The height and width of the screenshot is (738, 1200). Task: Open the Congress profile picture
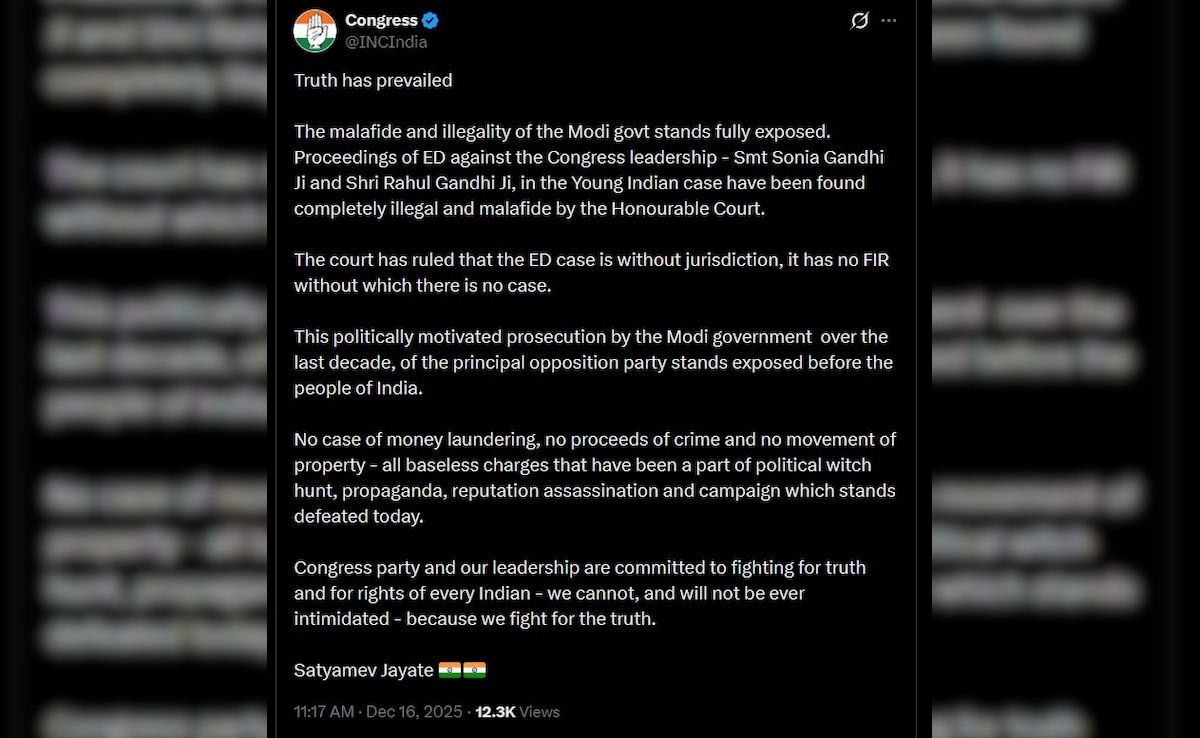(314, 28)
